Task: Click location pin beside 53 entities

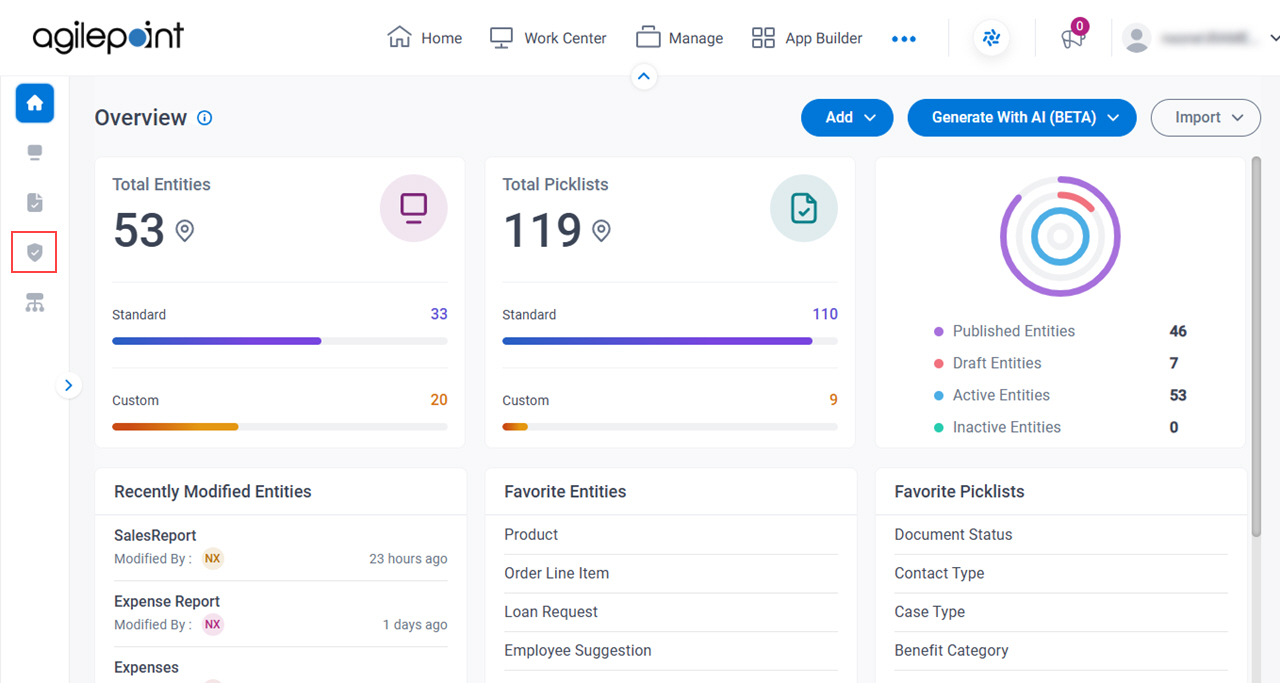Action: [185, 231]
